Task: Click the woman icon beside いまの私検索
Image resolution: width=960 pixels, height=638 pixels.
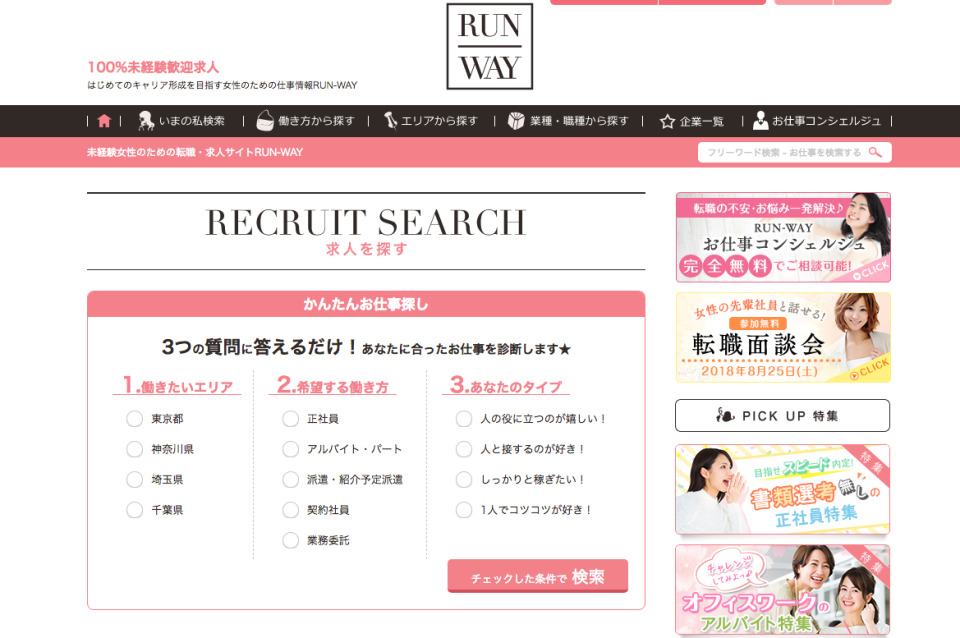Action: point(146,121)
